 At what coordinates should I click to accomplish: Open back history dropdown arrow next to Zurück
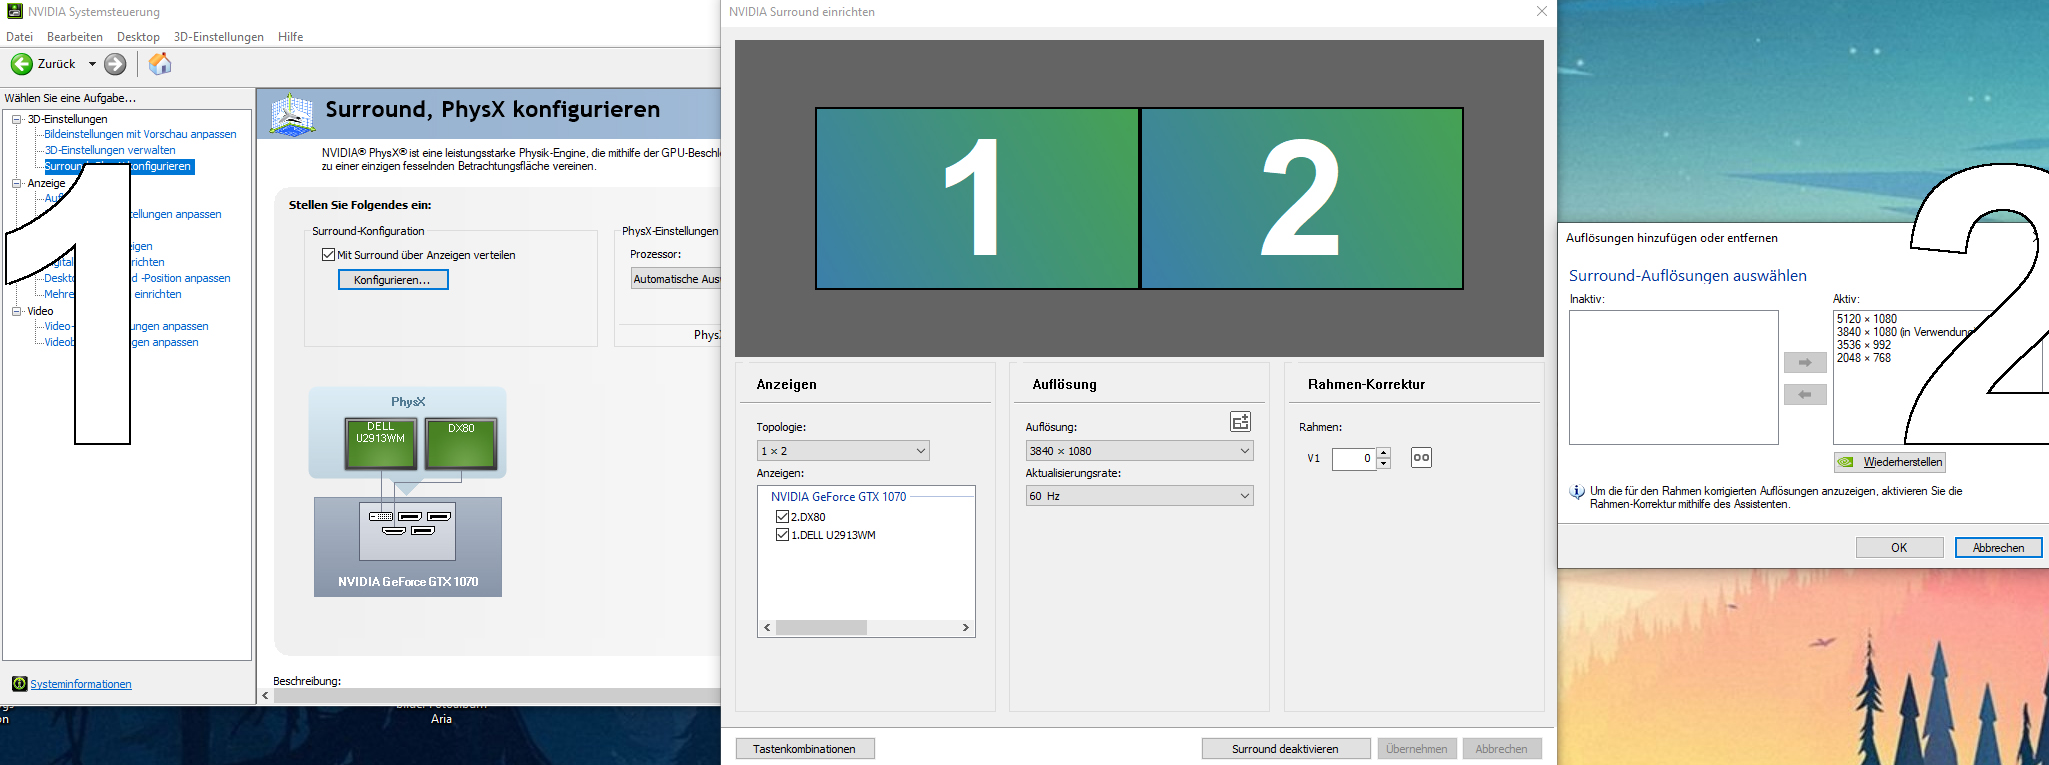click(x=92, y=64)
